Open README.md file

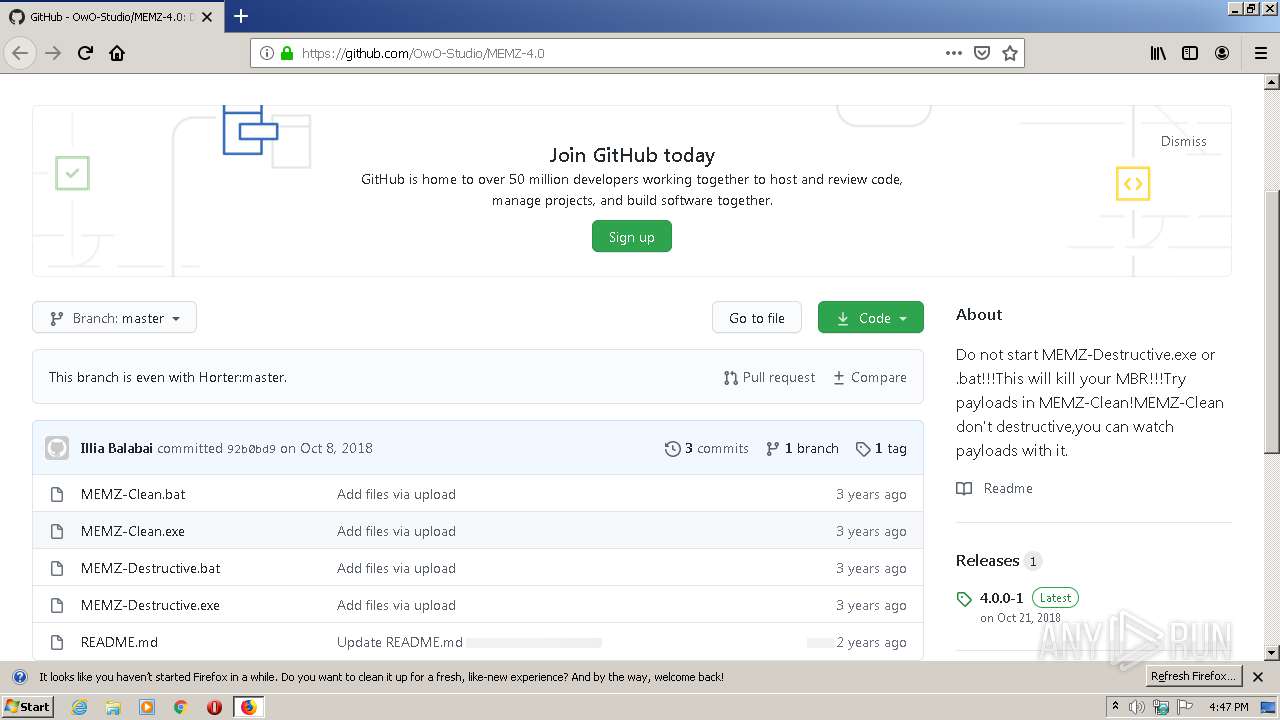119,642
